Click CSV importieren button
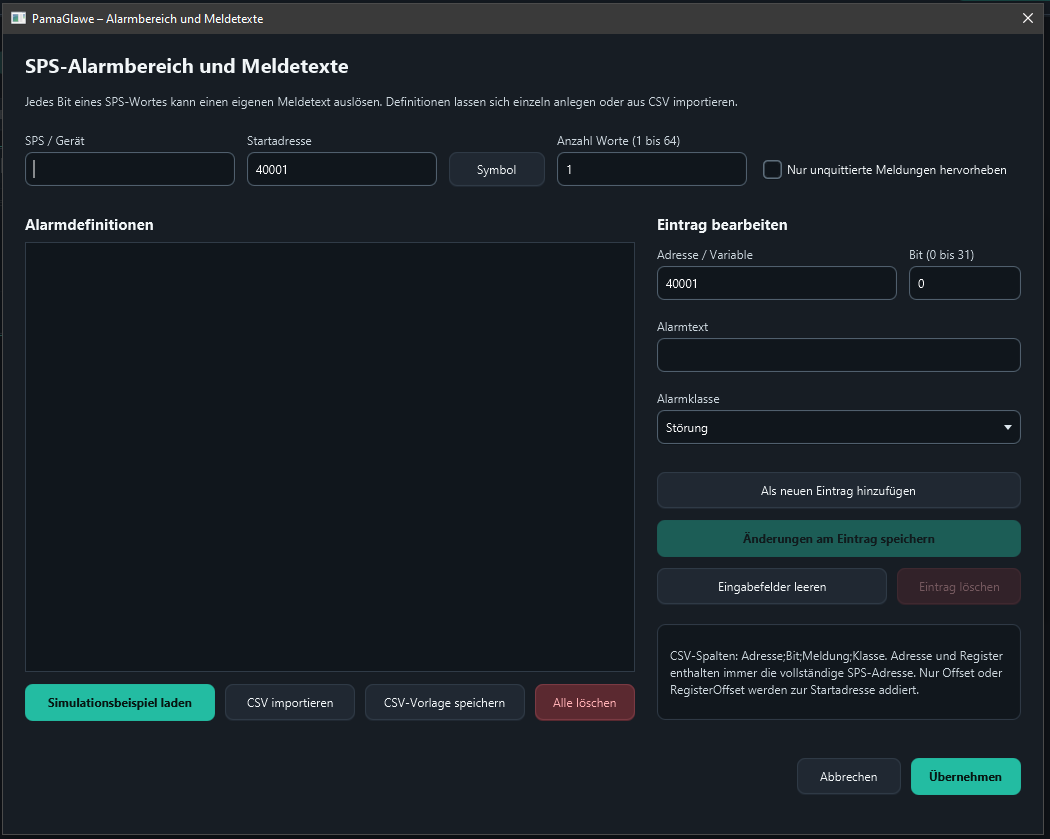The image size is (1050, 839). coord(290,702)
